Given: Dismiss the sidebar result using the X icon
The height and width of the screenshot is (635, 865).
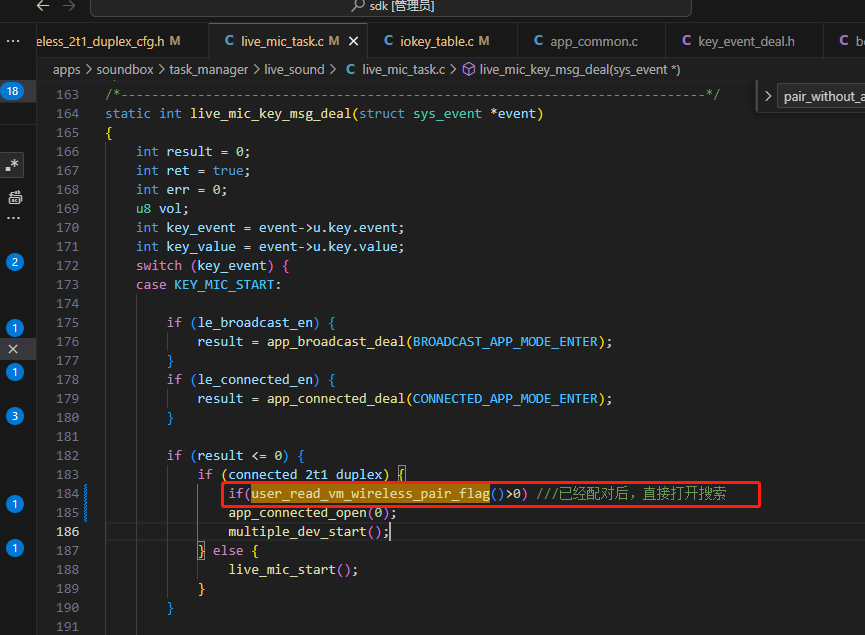Looking at the screenshot, I should point(13,349).
